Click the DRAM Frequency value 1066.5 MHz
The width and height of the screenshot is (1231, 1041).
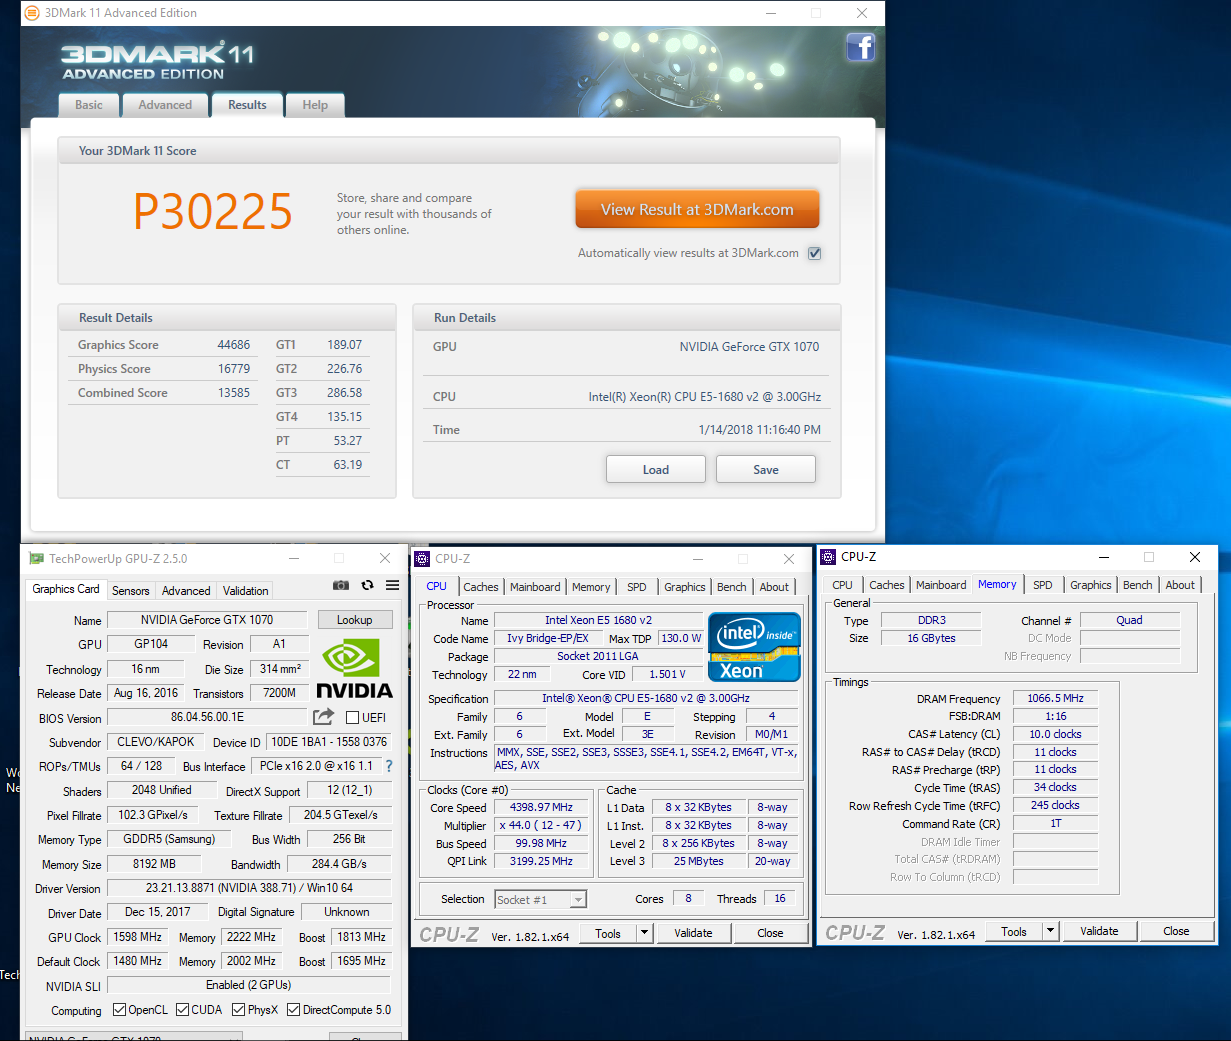point(1055,698)
